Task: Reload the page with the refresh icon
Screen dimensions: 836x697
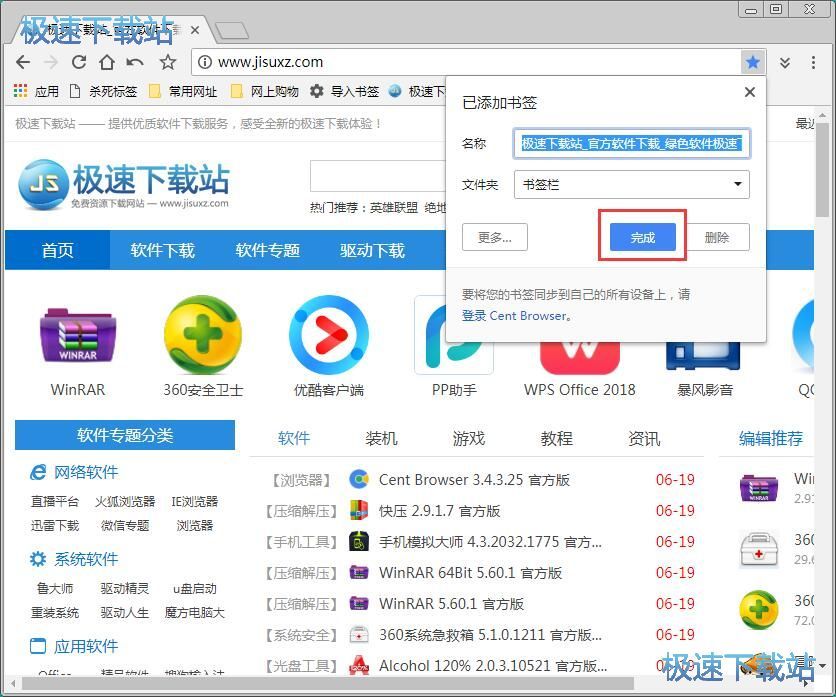Action: tap(79, 62)
